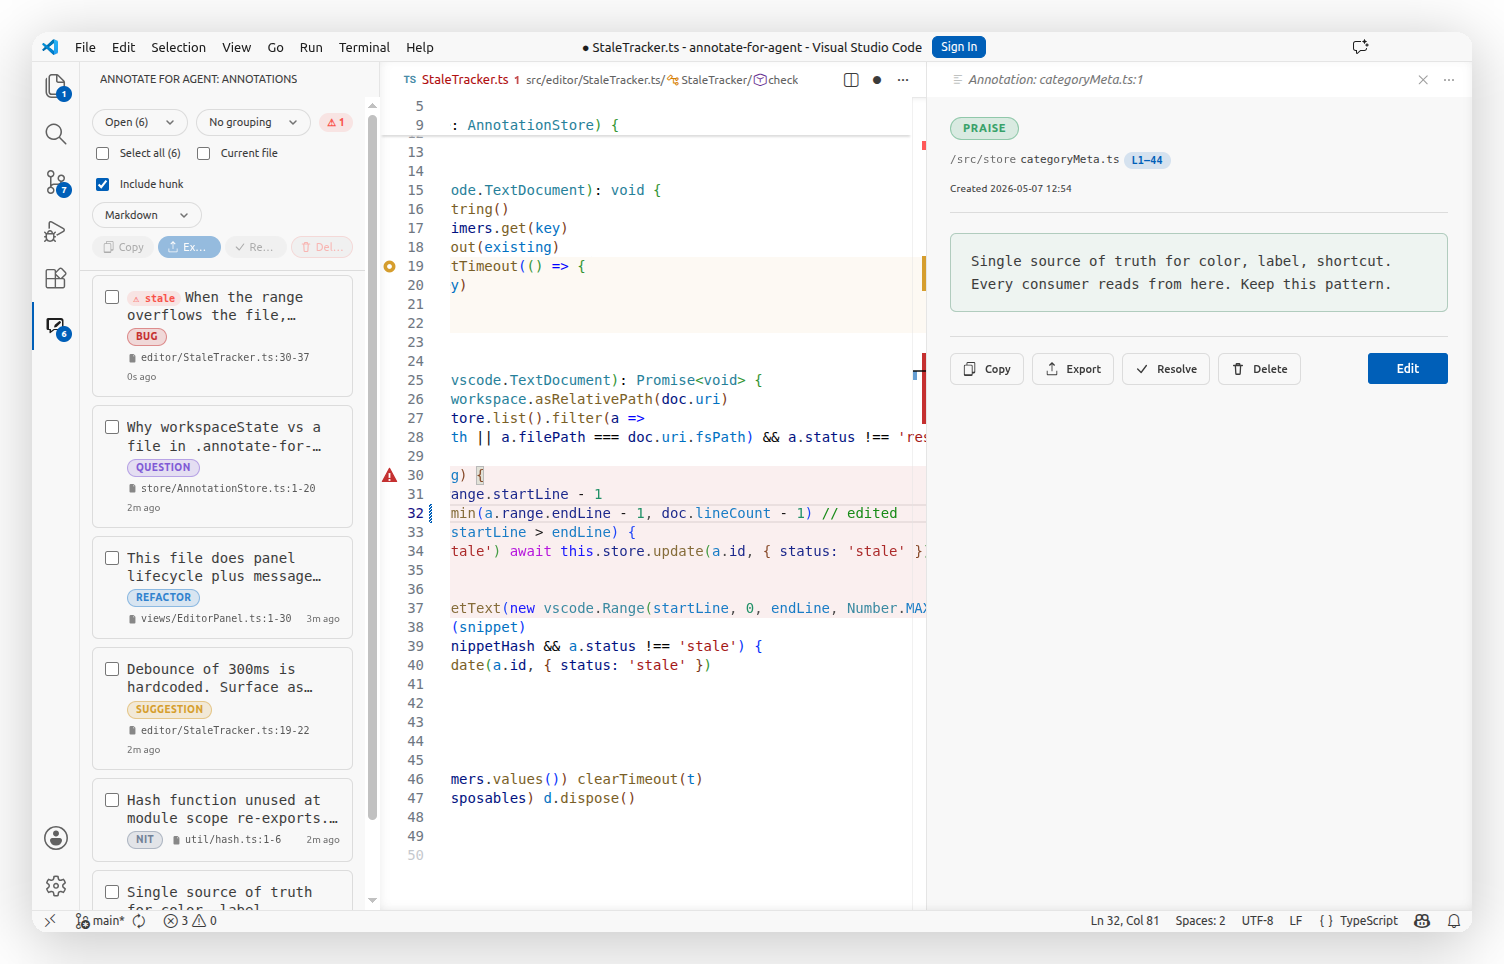Open the Open (6) status filter dropdown
The height and width of the screenshot is (964, 1504).
[x=140, y=122]
